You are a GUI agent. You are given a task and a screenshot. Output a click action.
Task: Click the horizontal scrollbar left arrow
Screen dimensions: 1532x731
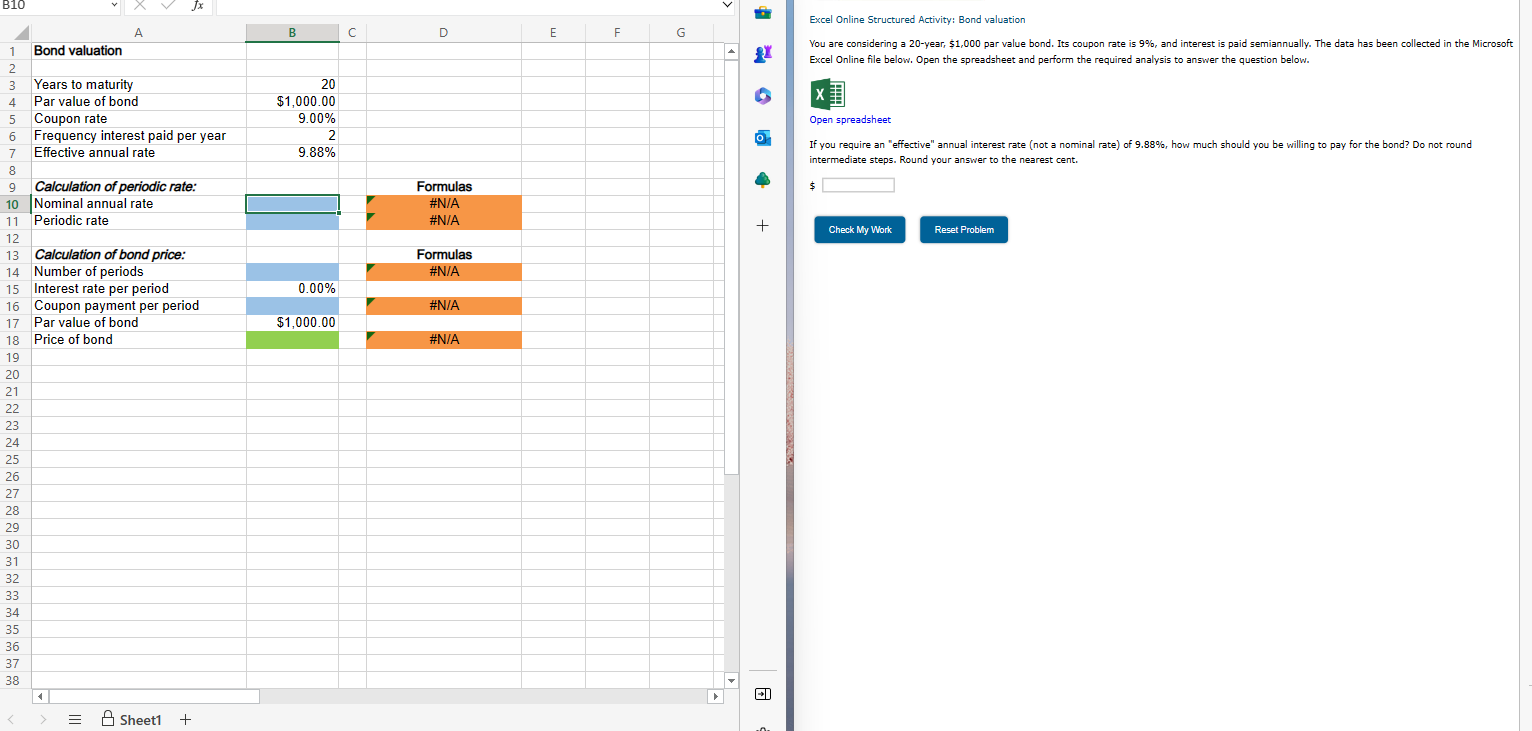click(41, 696)
